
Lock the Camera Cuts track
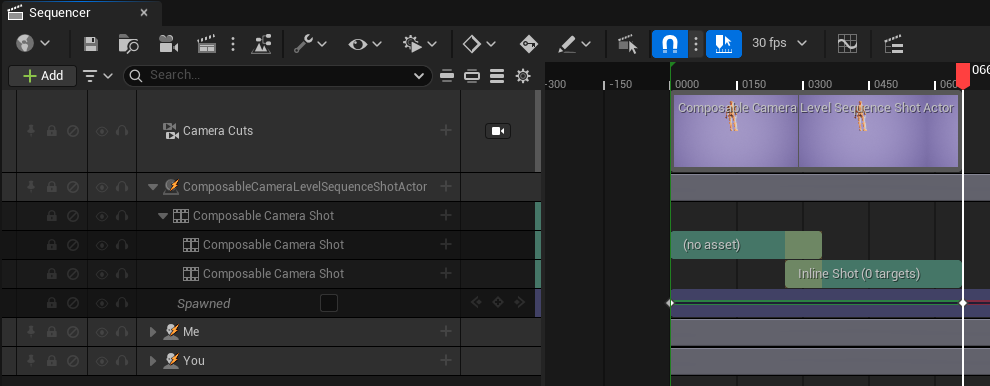click(52, 131)
